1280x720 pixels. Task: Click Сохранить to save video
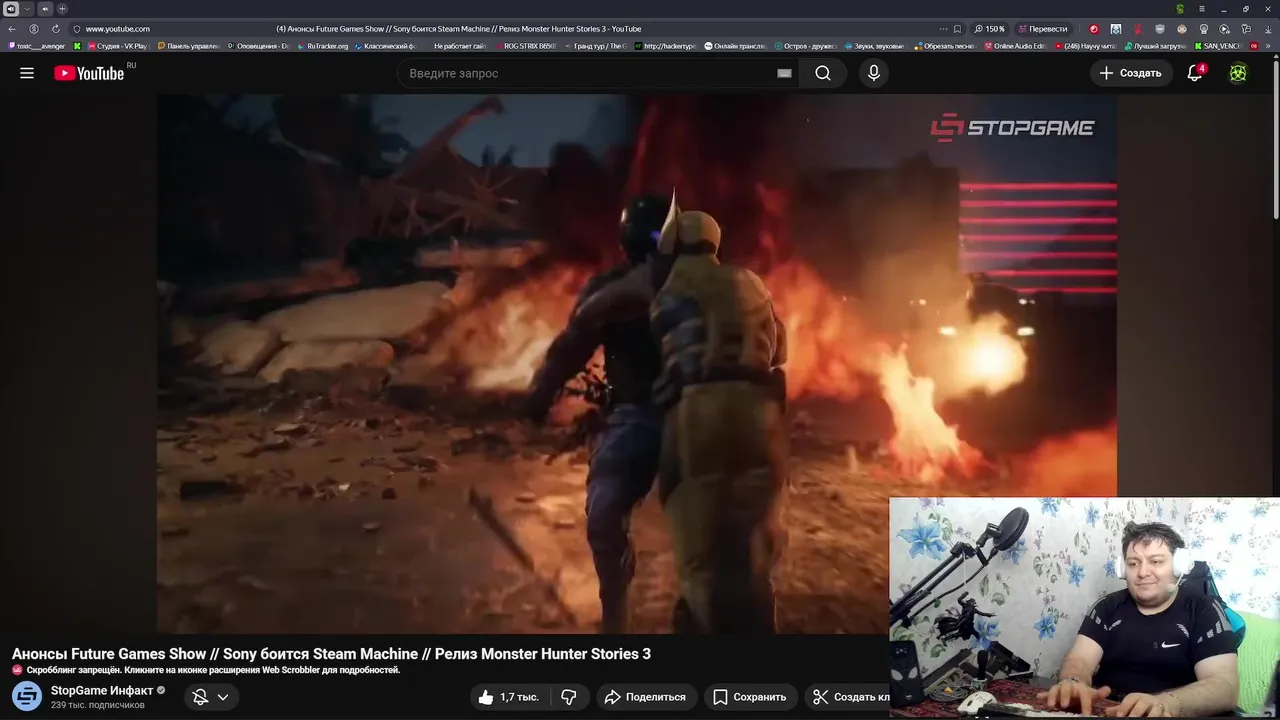tap(750, 697)
